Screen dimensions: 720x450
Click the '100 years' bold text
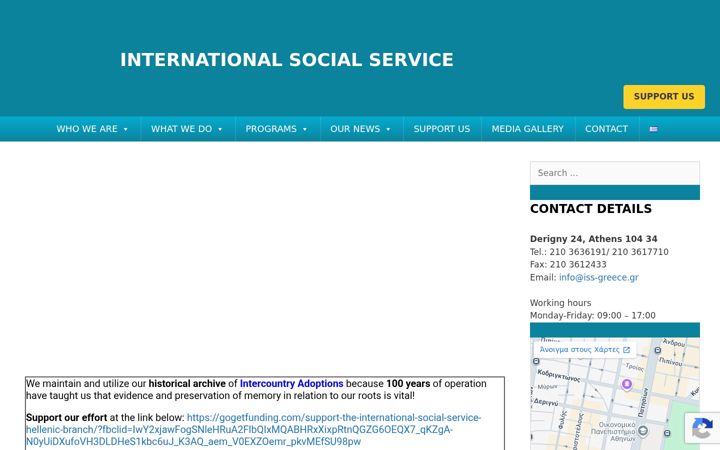click(x=408, y=383)
